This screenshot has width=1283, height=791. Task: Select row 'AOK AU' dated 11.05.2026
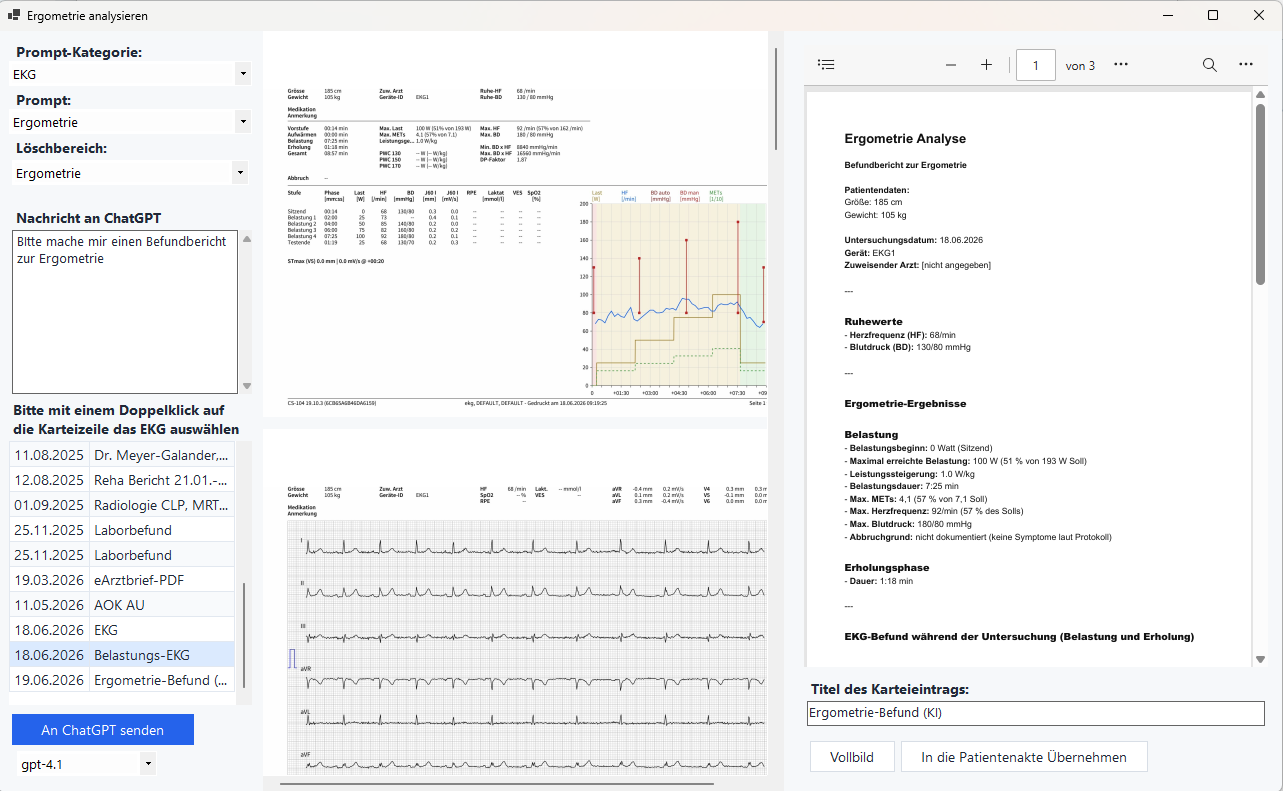[122, 605]
